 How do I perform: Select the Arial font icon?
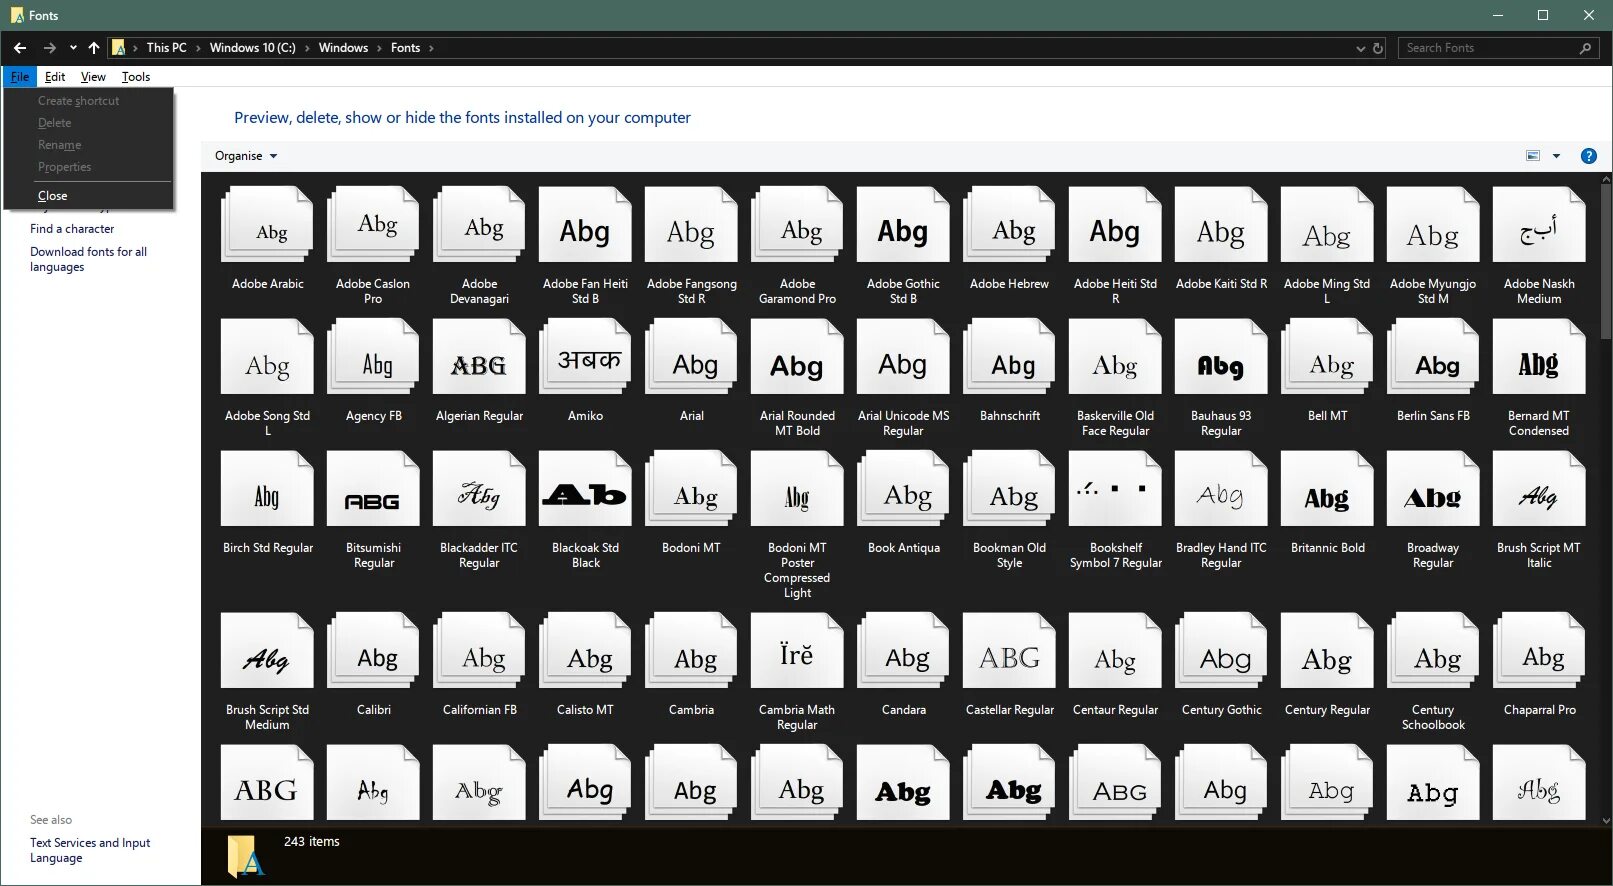[x=691, y=358]
